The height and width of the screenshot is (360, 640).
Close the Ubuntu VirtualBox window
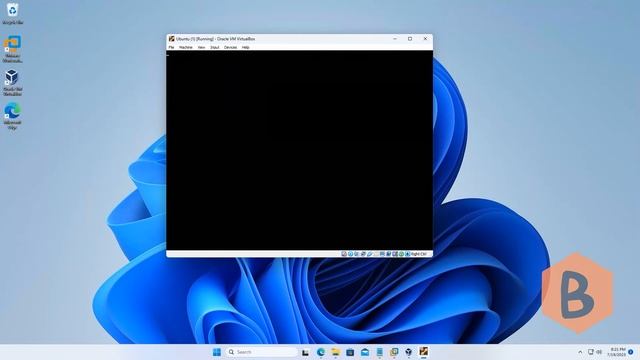425,39
